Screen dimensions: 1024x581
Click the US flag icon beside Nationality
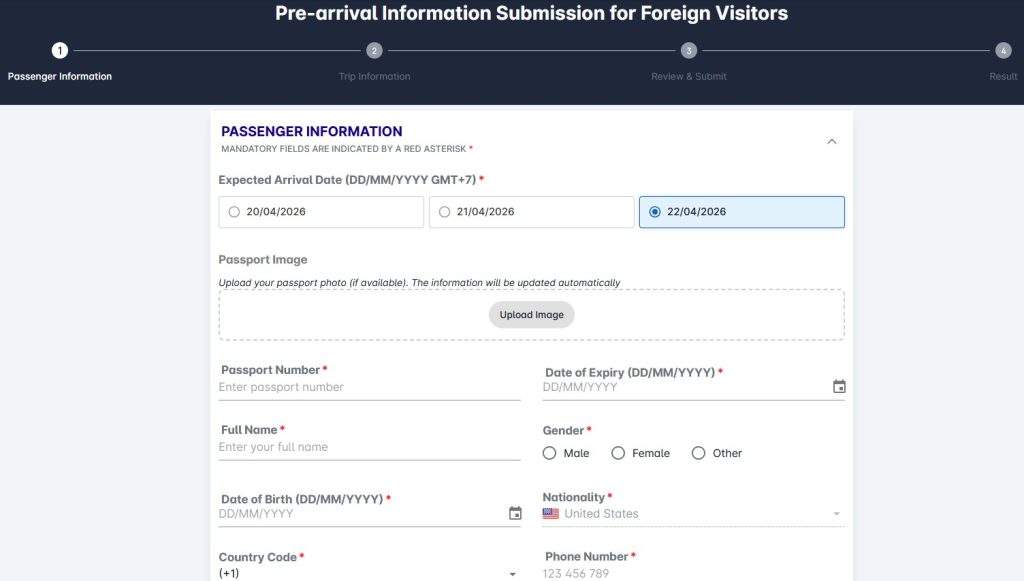(550, 513)
